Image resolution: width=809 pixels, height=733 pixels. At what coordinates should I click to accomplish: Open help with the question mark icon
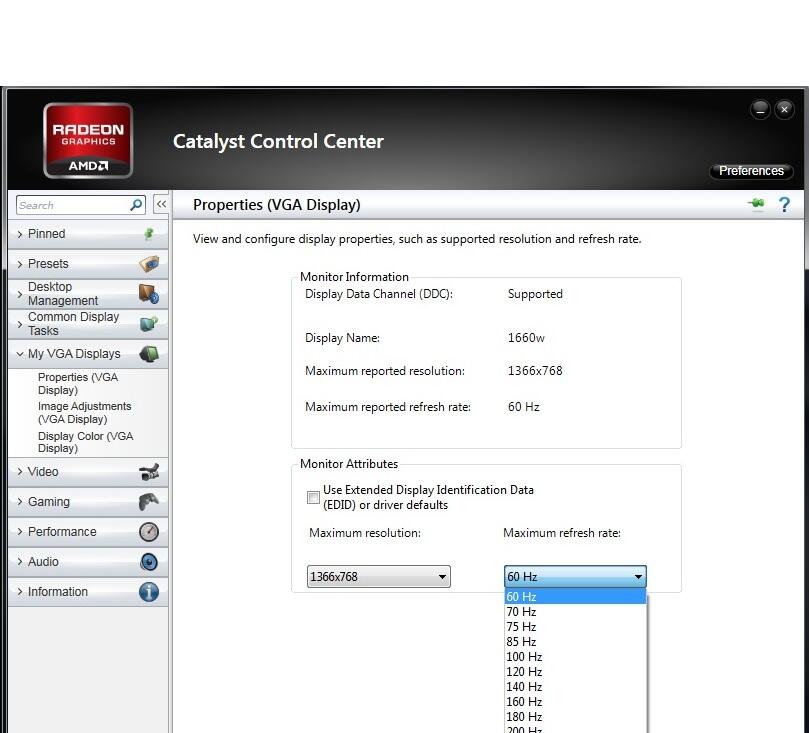tap(784, 205)
